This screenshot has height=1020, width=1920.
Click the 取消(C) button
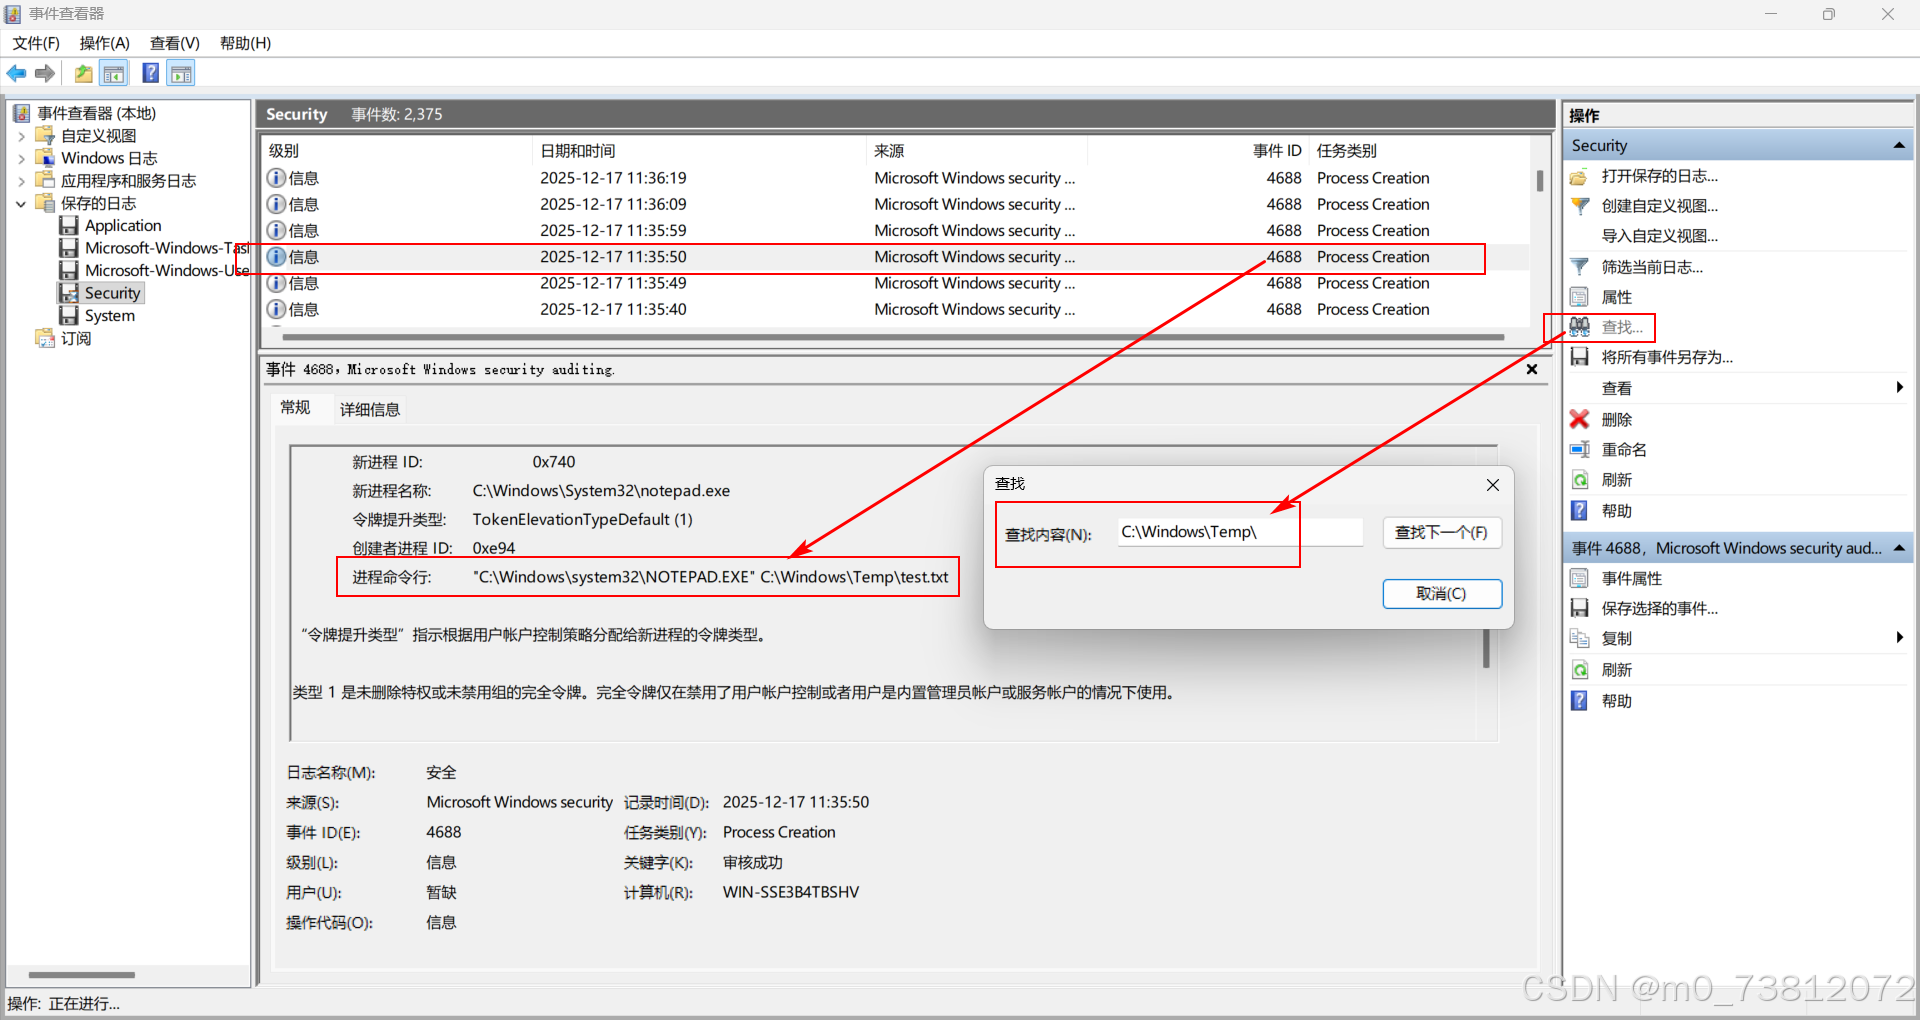1441,594
